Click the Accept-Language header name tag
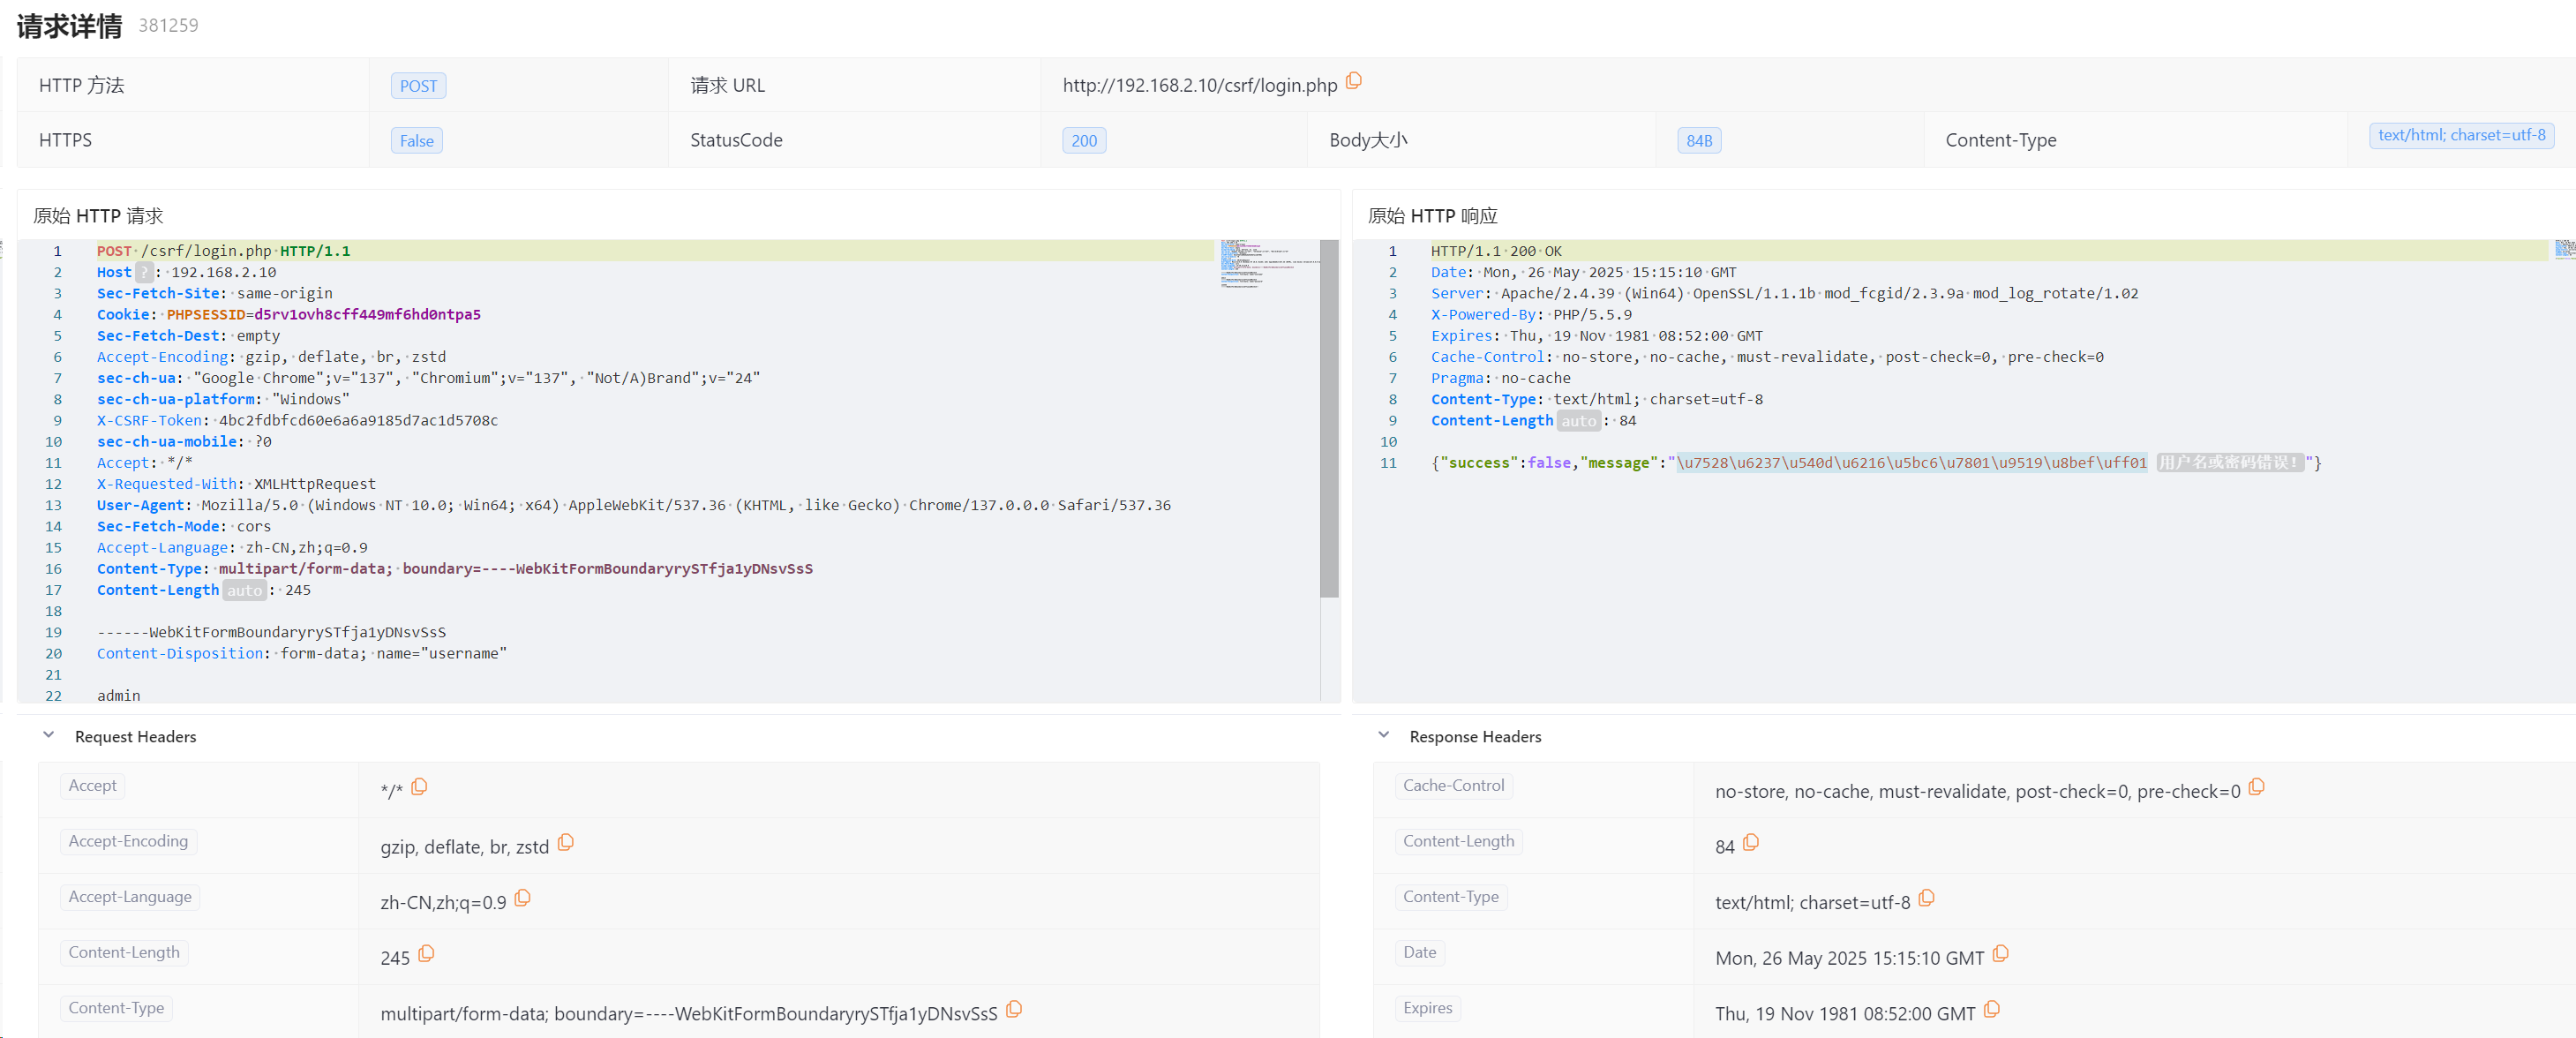Viewport: 2576px width, 1038px height. click(130, 897)
